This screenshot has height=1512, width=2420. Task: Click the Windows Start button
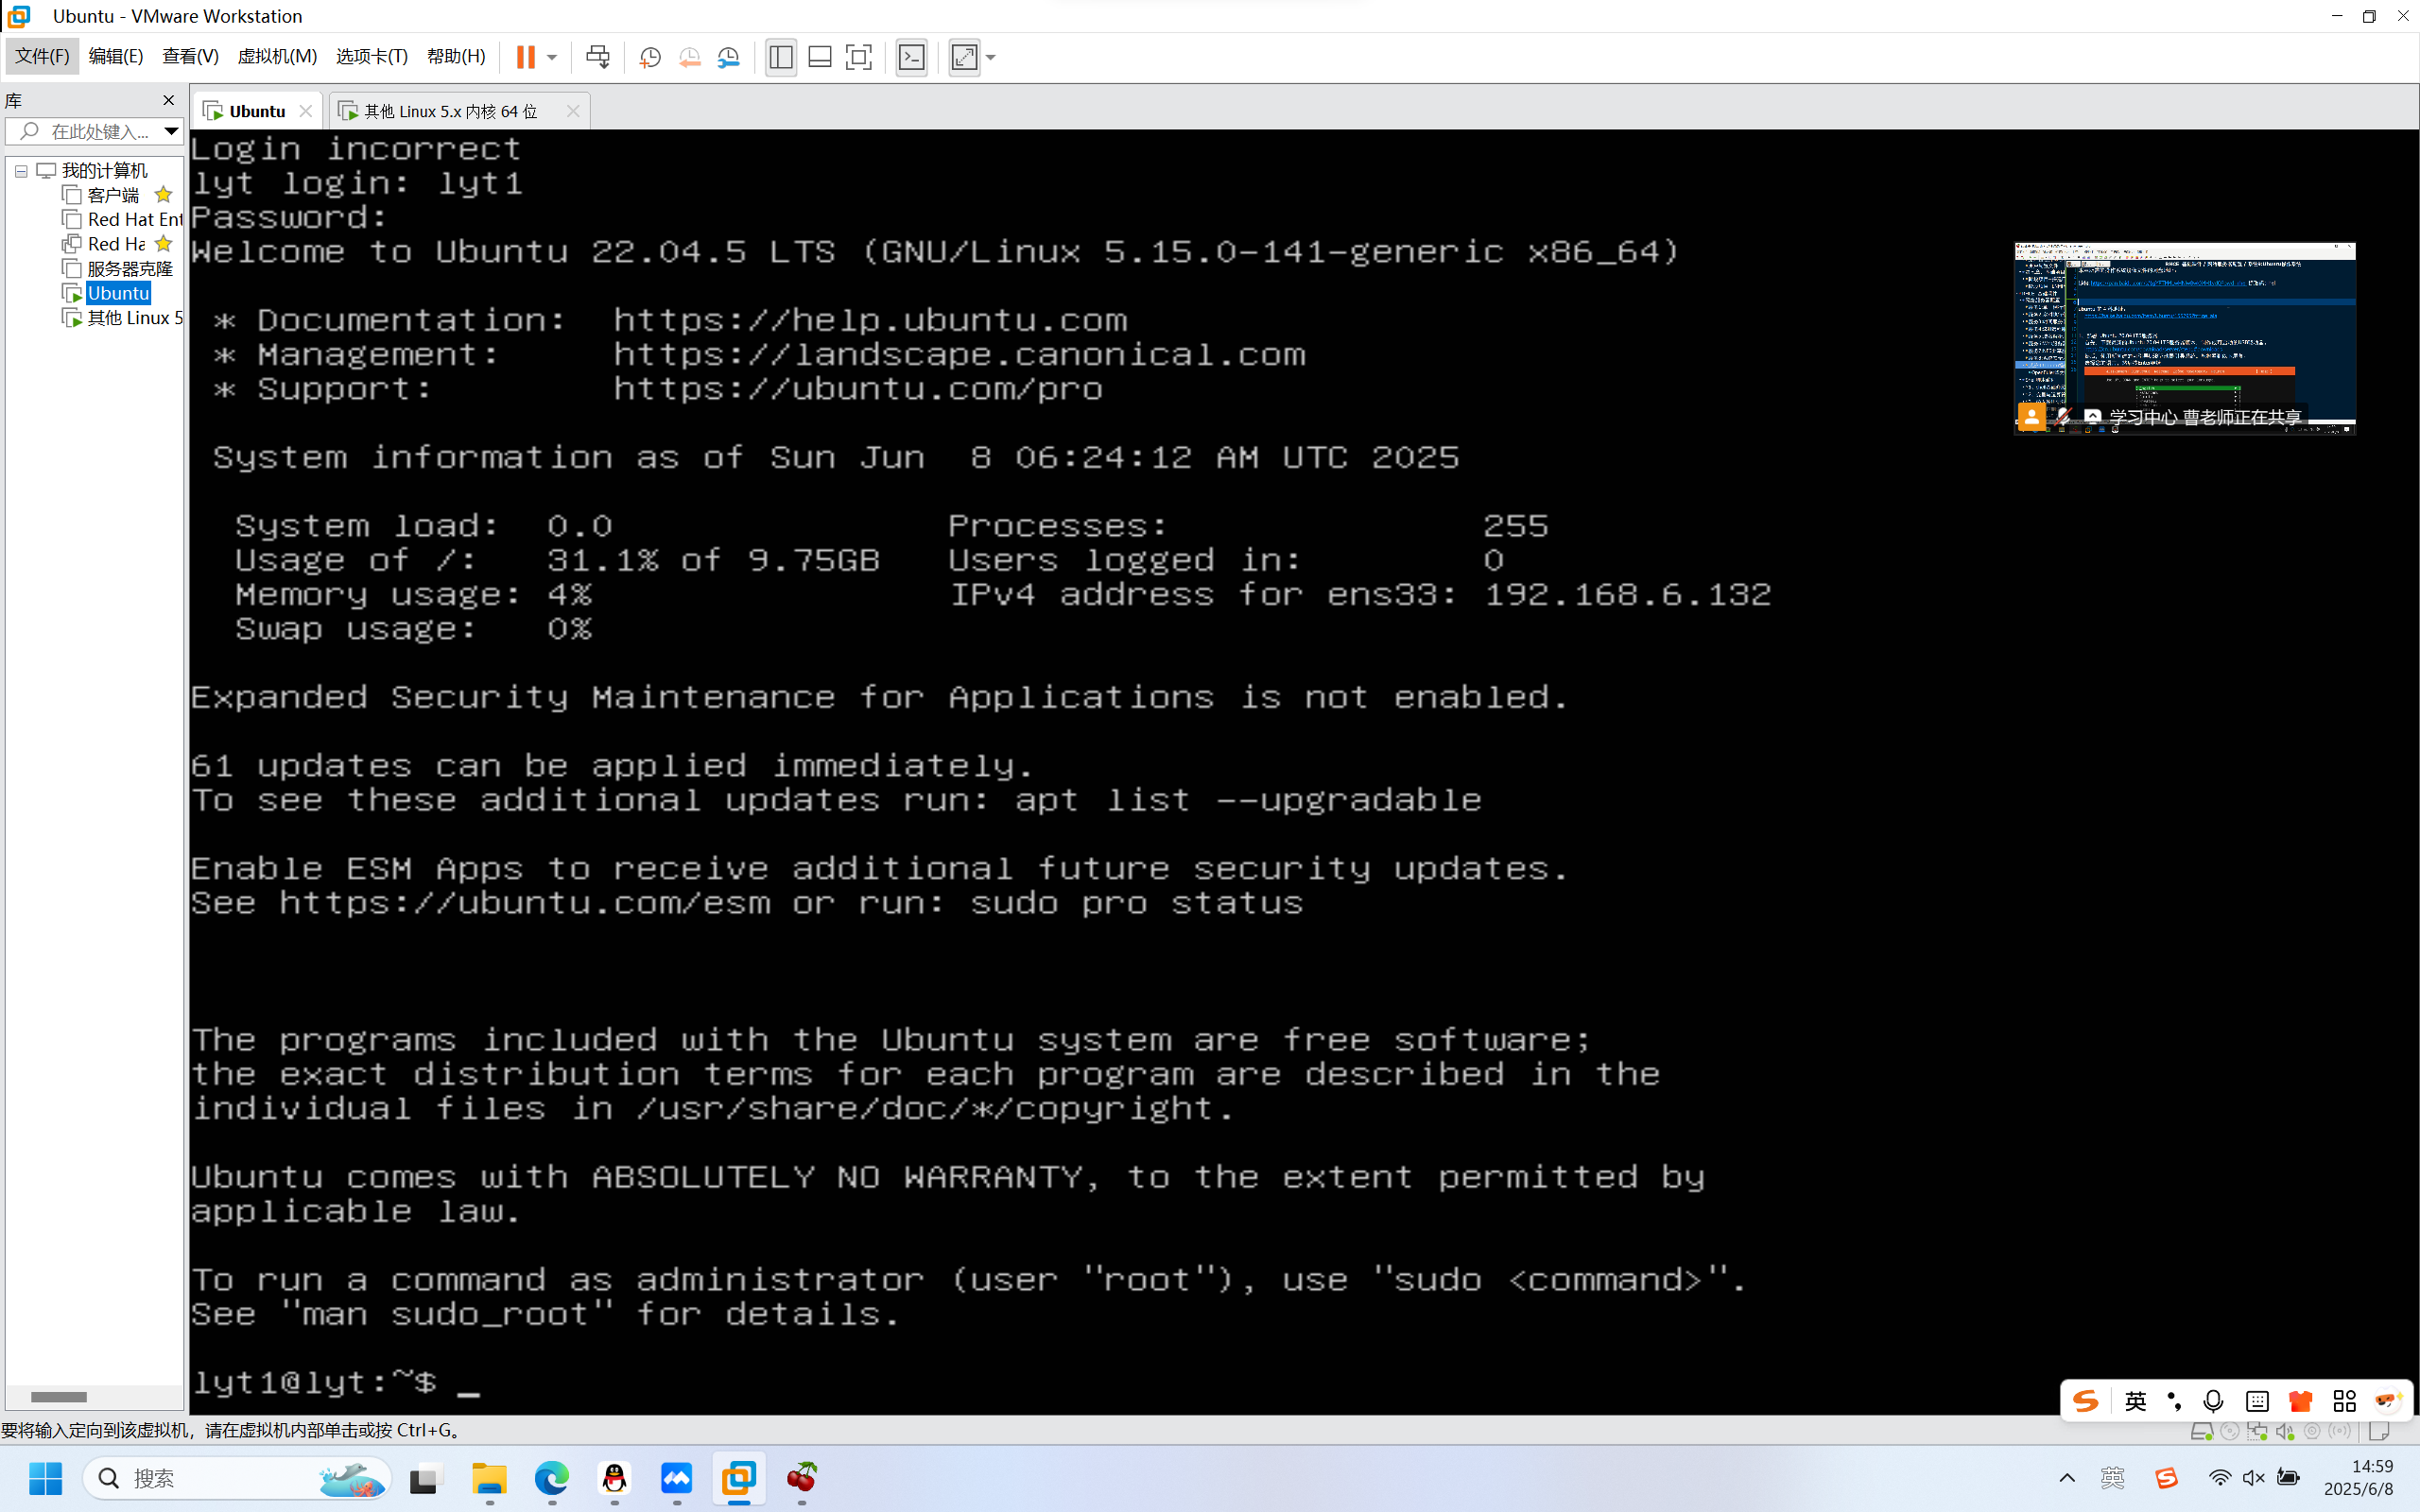(x=44, y=1478)
